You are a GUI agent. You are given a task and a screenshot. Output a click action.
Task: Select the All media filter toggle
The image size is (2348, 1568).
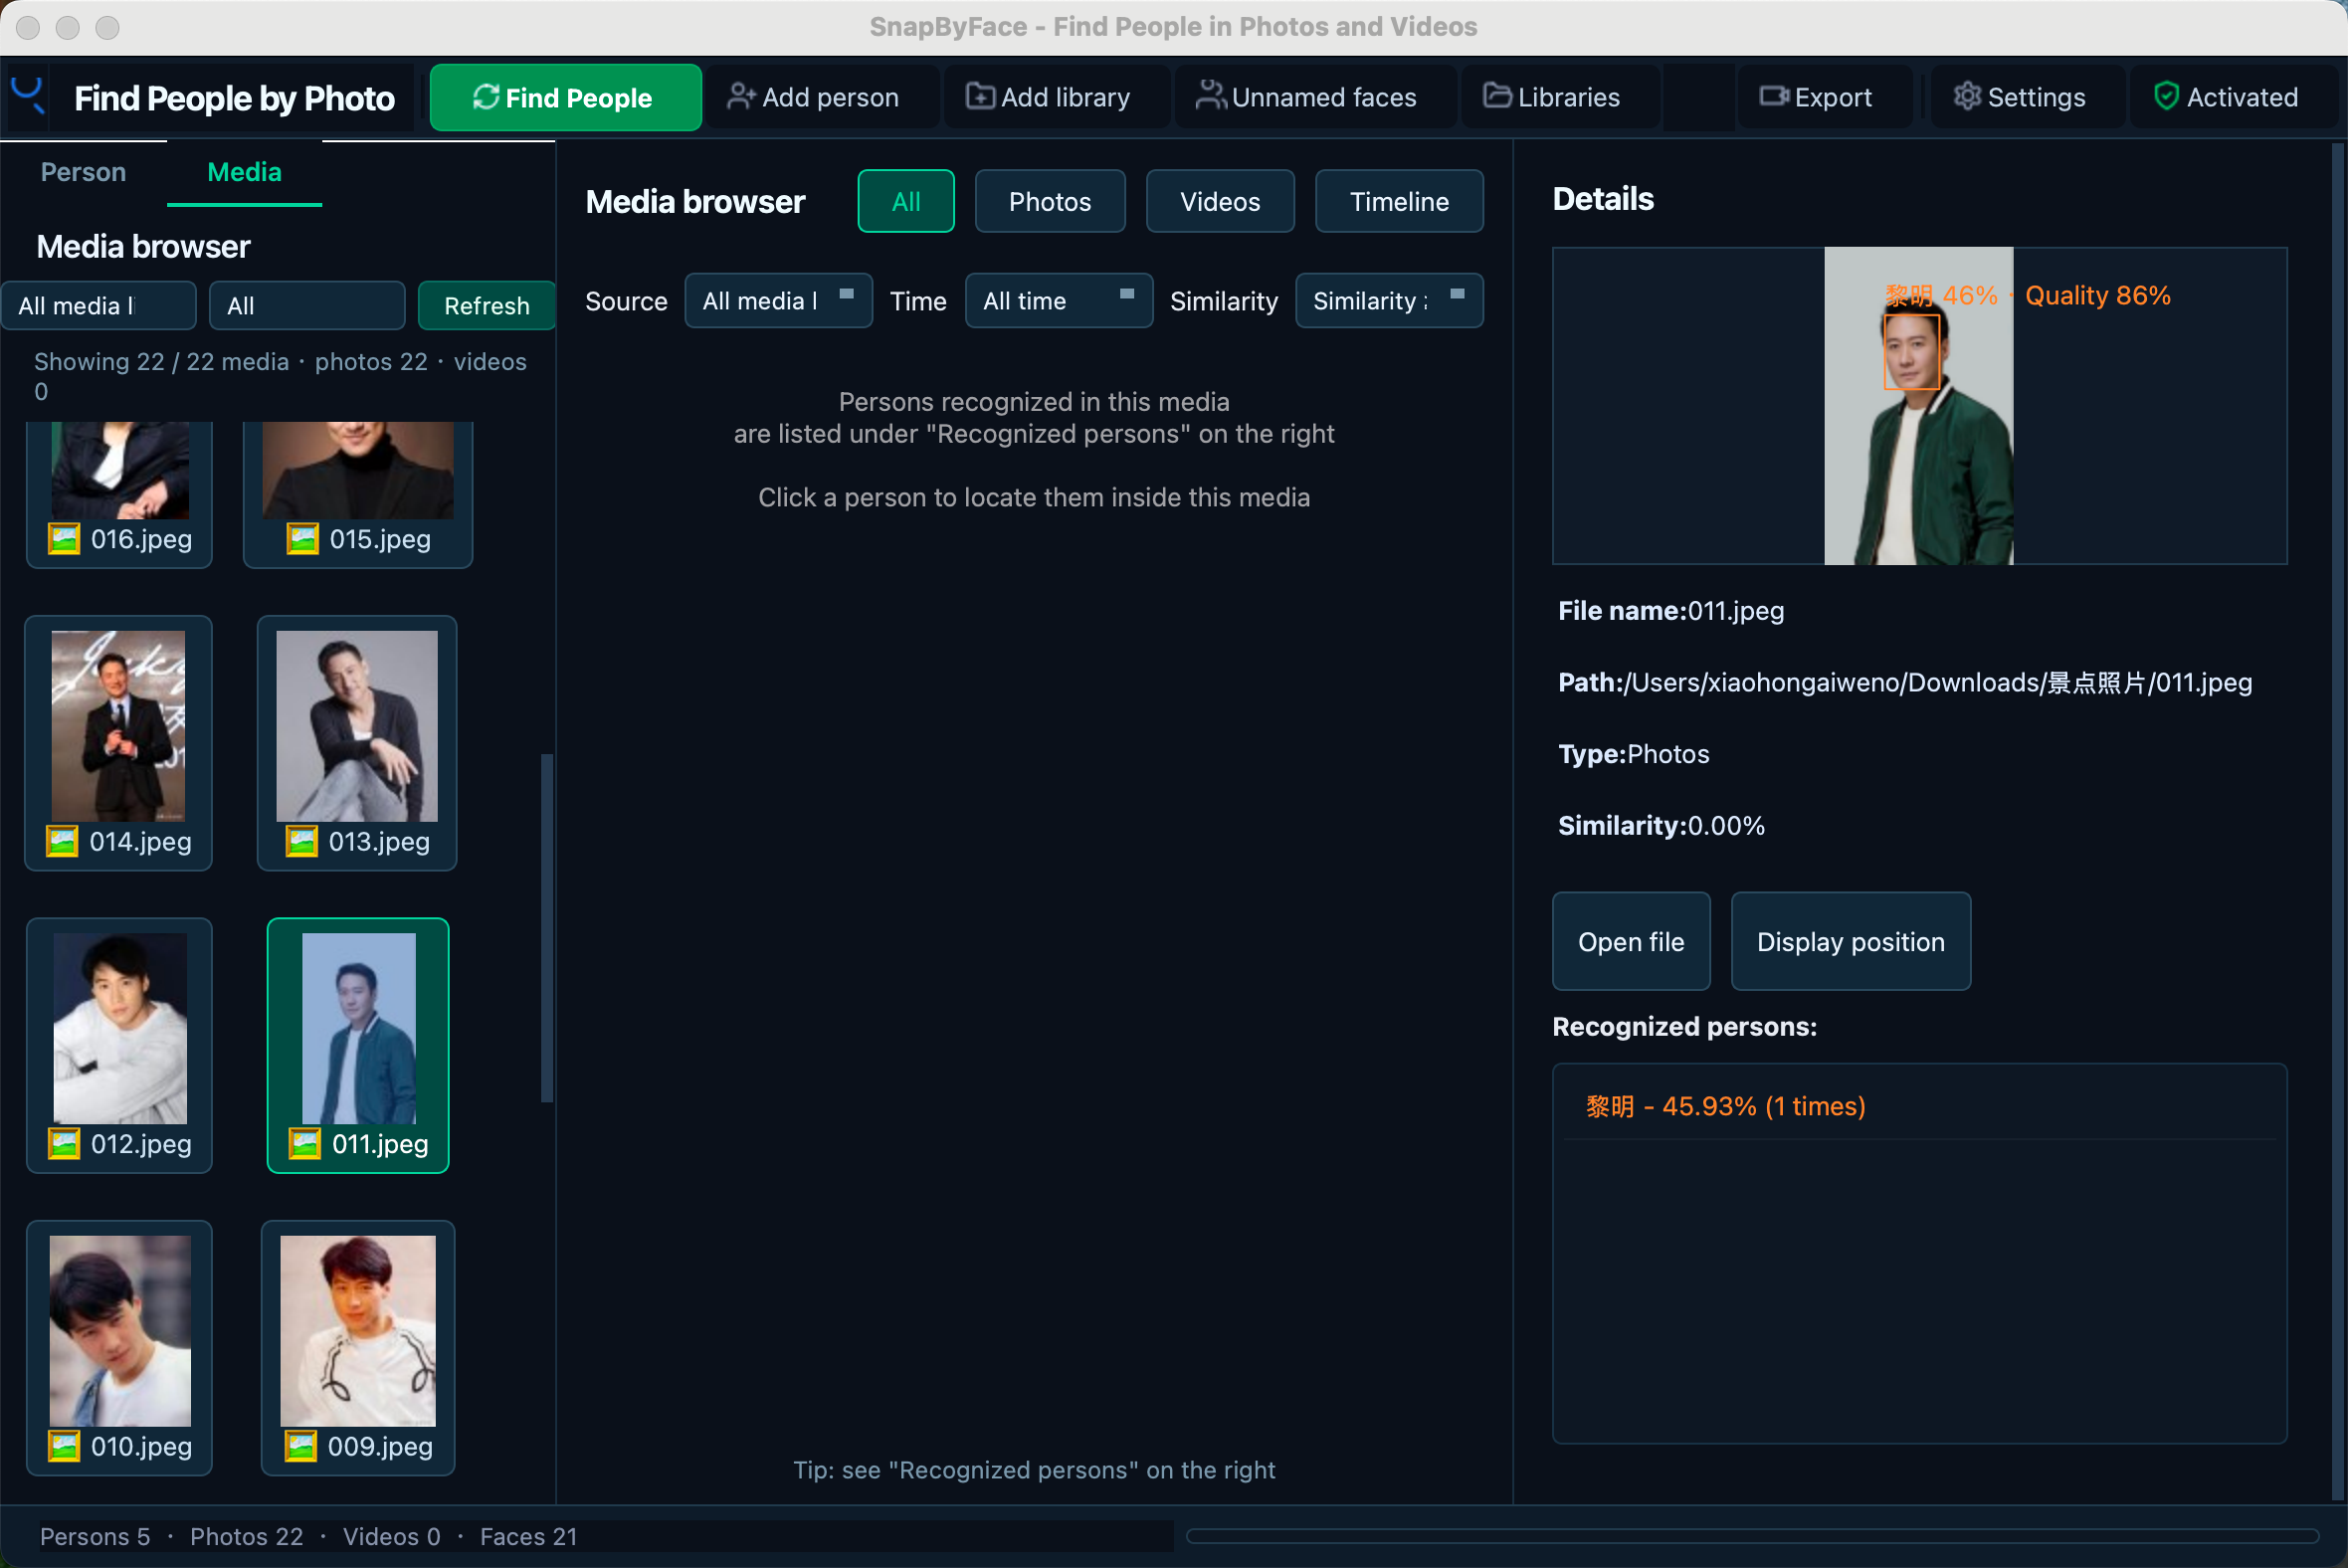pyautogui.click(x=906, y=201)
